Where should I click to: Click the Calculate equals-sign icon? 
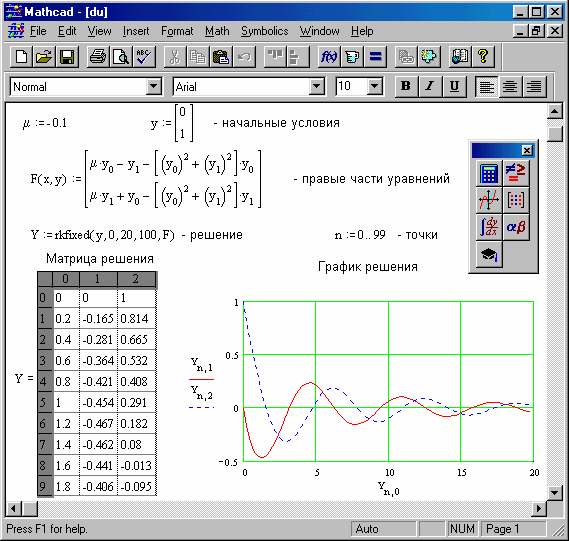[375, 57]
